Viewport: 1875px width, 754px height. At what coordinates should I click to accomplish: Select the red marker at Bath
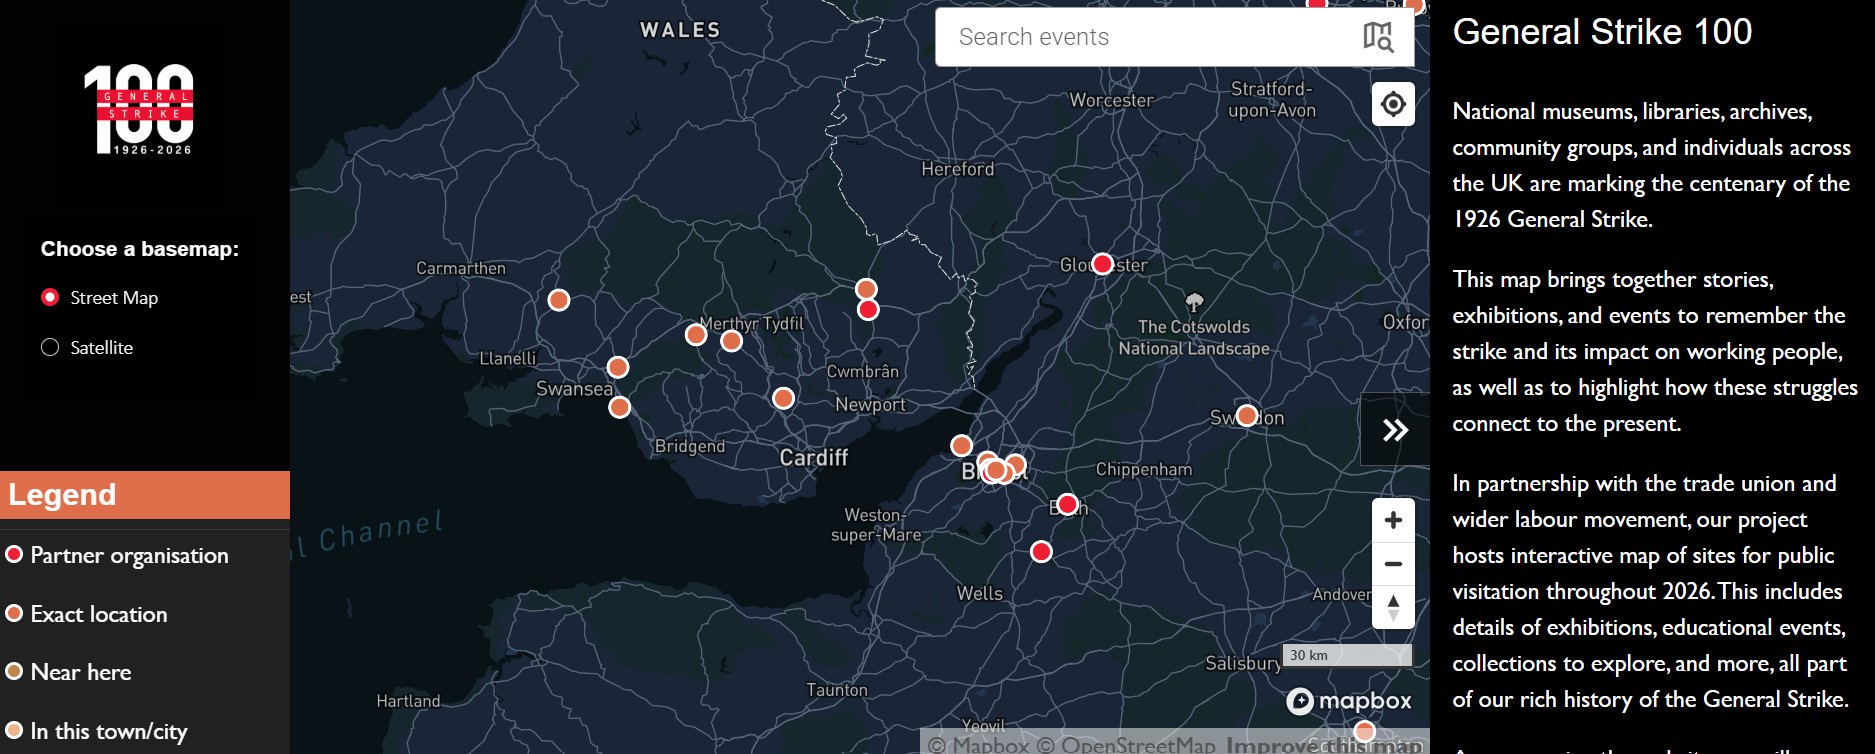(x=1067, y=505)
